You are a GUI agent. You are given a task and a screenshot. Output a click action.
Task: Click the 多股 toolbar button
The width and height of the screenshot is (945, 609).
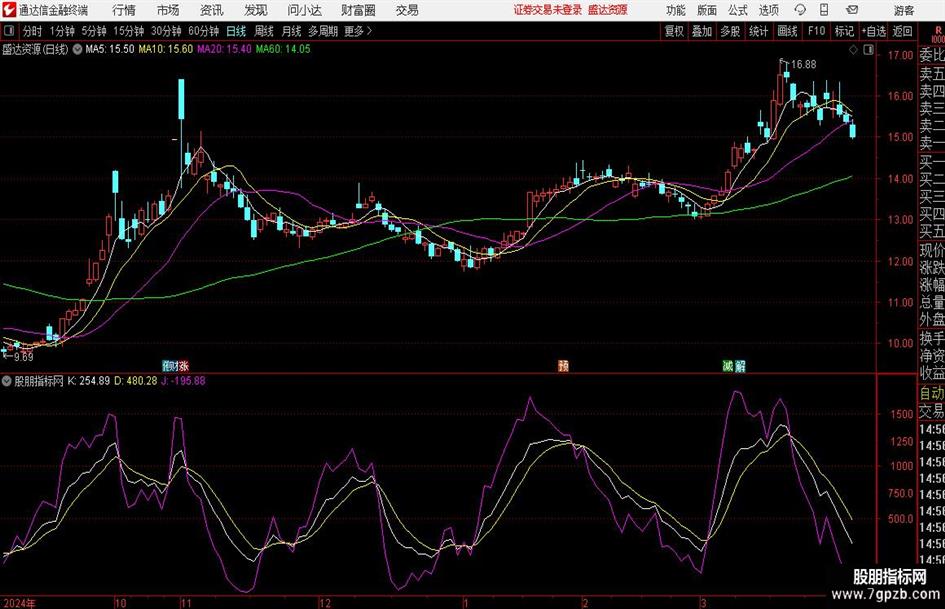pos(730,31)
